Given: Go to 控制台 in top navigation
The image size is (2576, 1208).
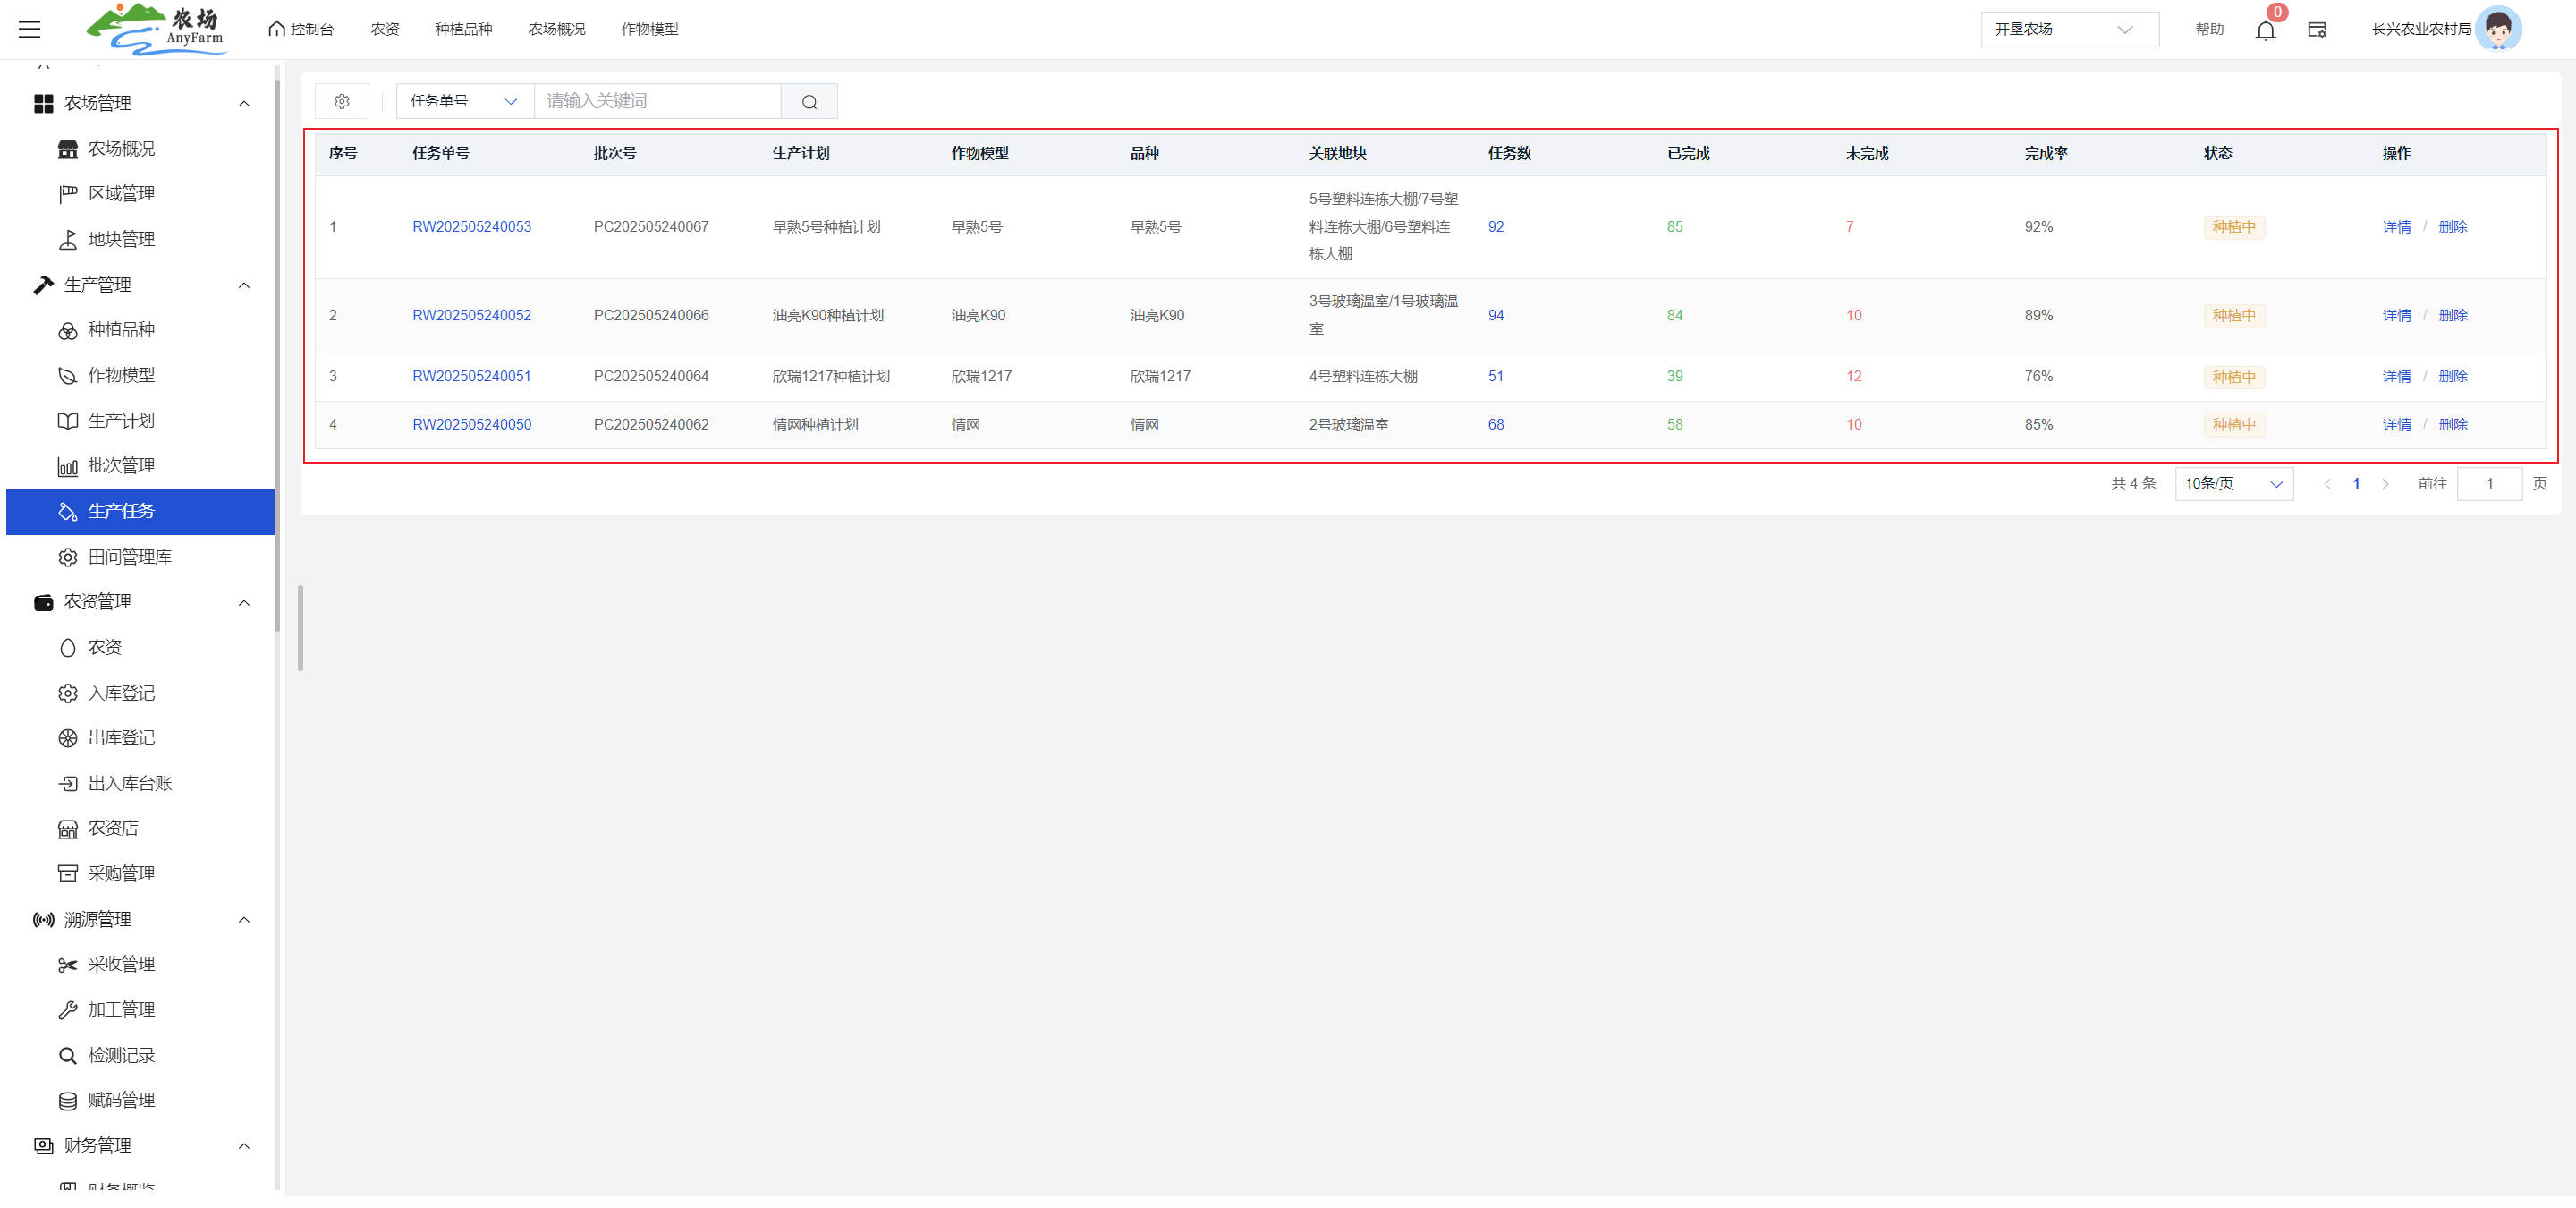Looking at the screenshot, I should click(x=301, y=30).
